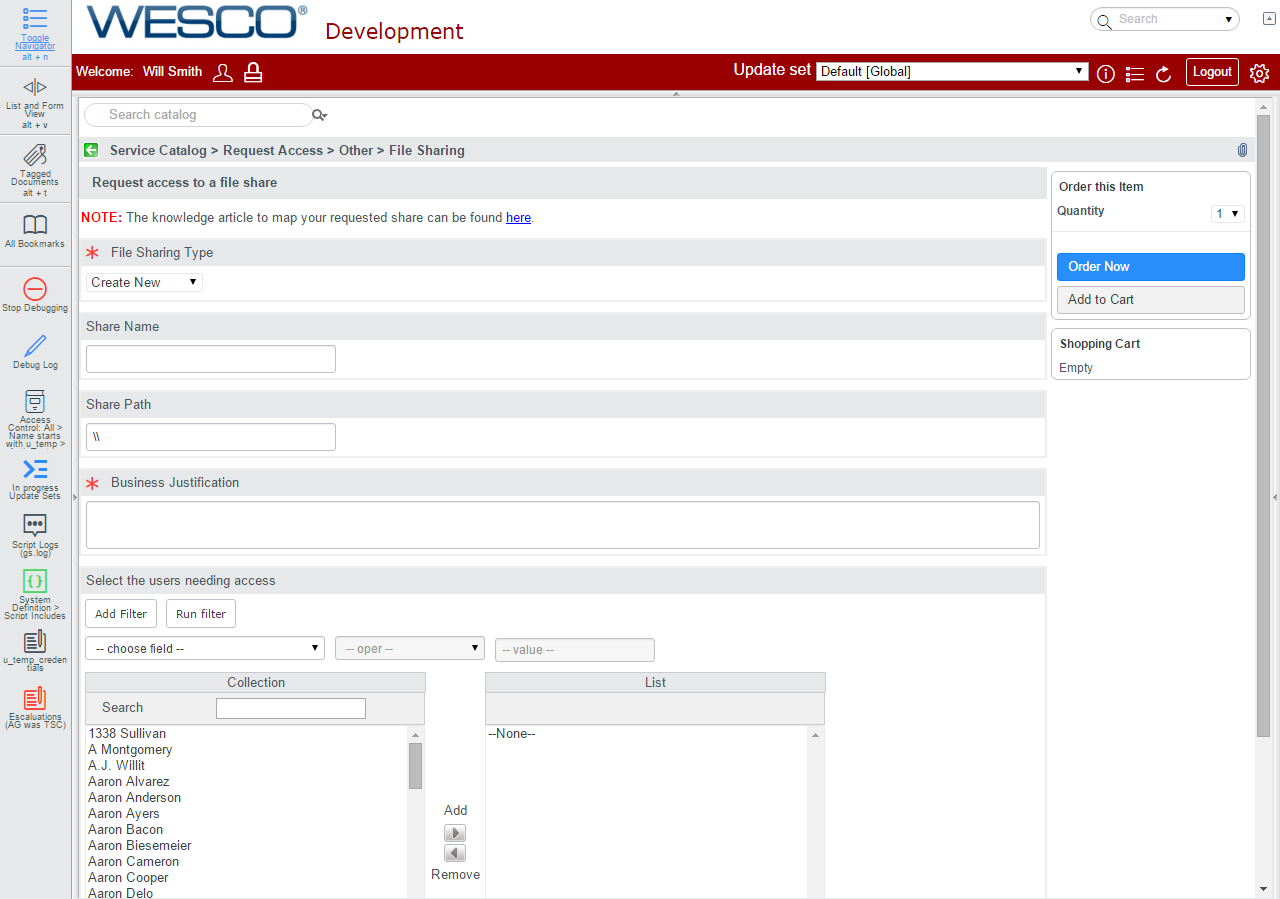Go to the Other breadcrumb
The height and width of the screenshot is (899, 1280).
point(356,150)
